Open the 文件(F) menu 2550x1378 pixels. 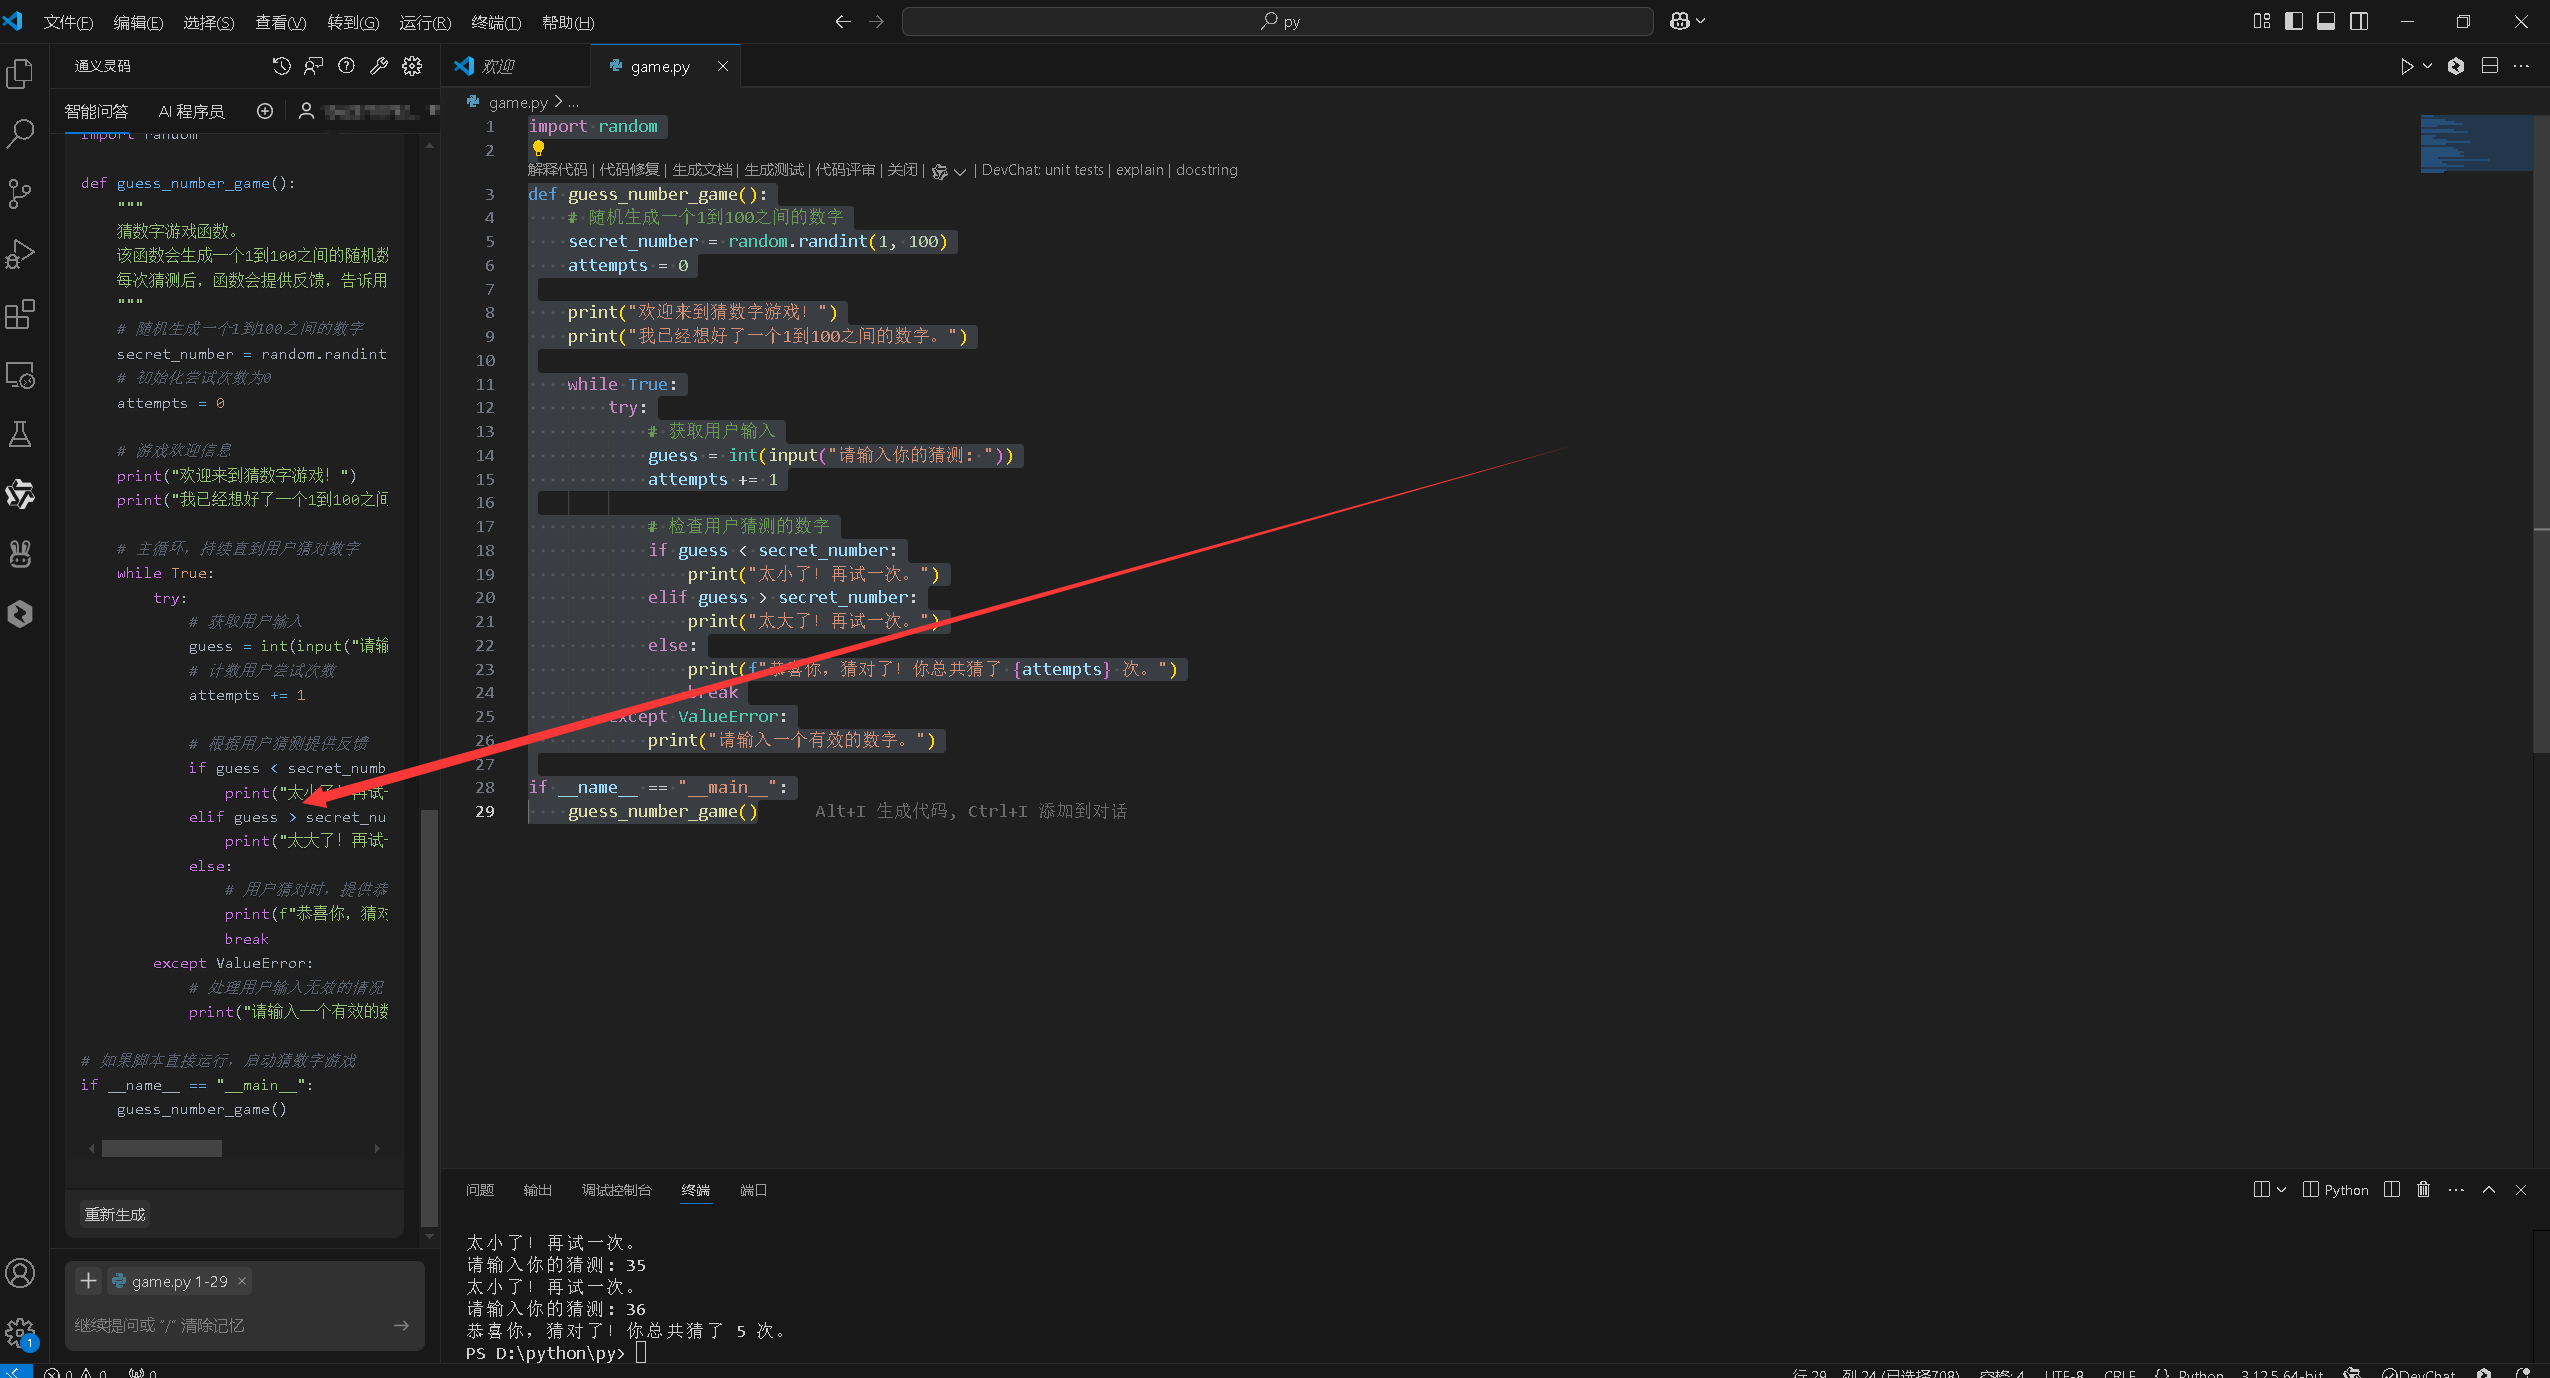click(68, 22)
